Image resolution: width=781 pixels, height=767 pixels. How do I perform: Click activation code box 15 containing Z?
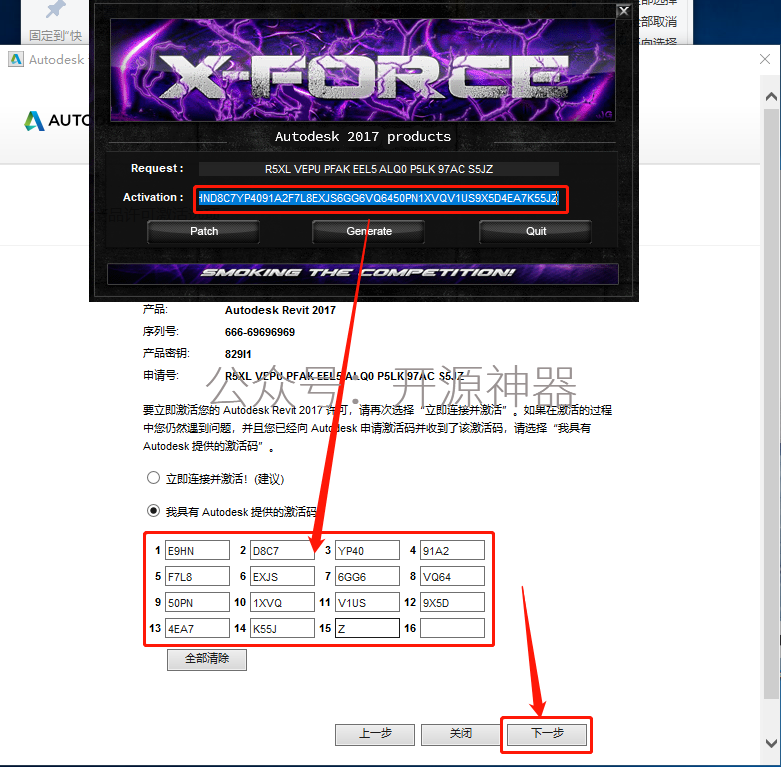pos(367,628)
